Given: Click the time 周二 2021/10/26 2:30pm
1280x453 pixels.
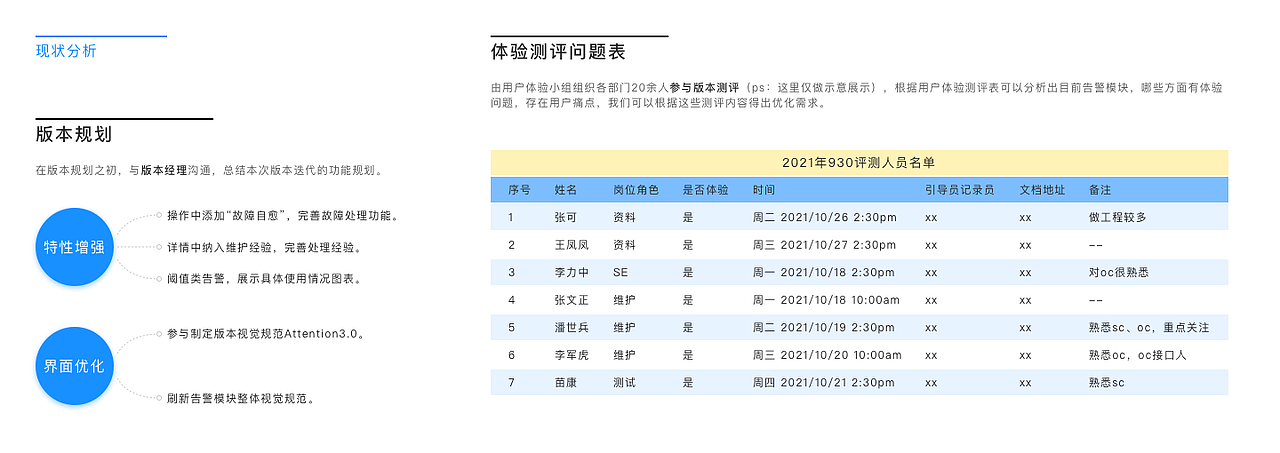Looking at the screenshot, I should (x=824, y=217).
